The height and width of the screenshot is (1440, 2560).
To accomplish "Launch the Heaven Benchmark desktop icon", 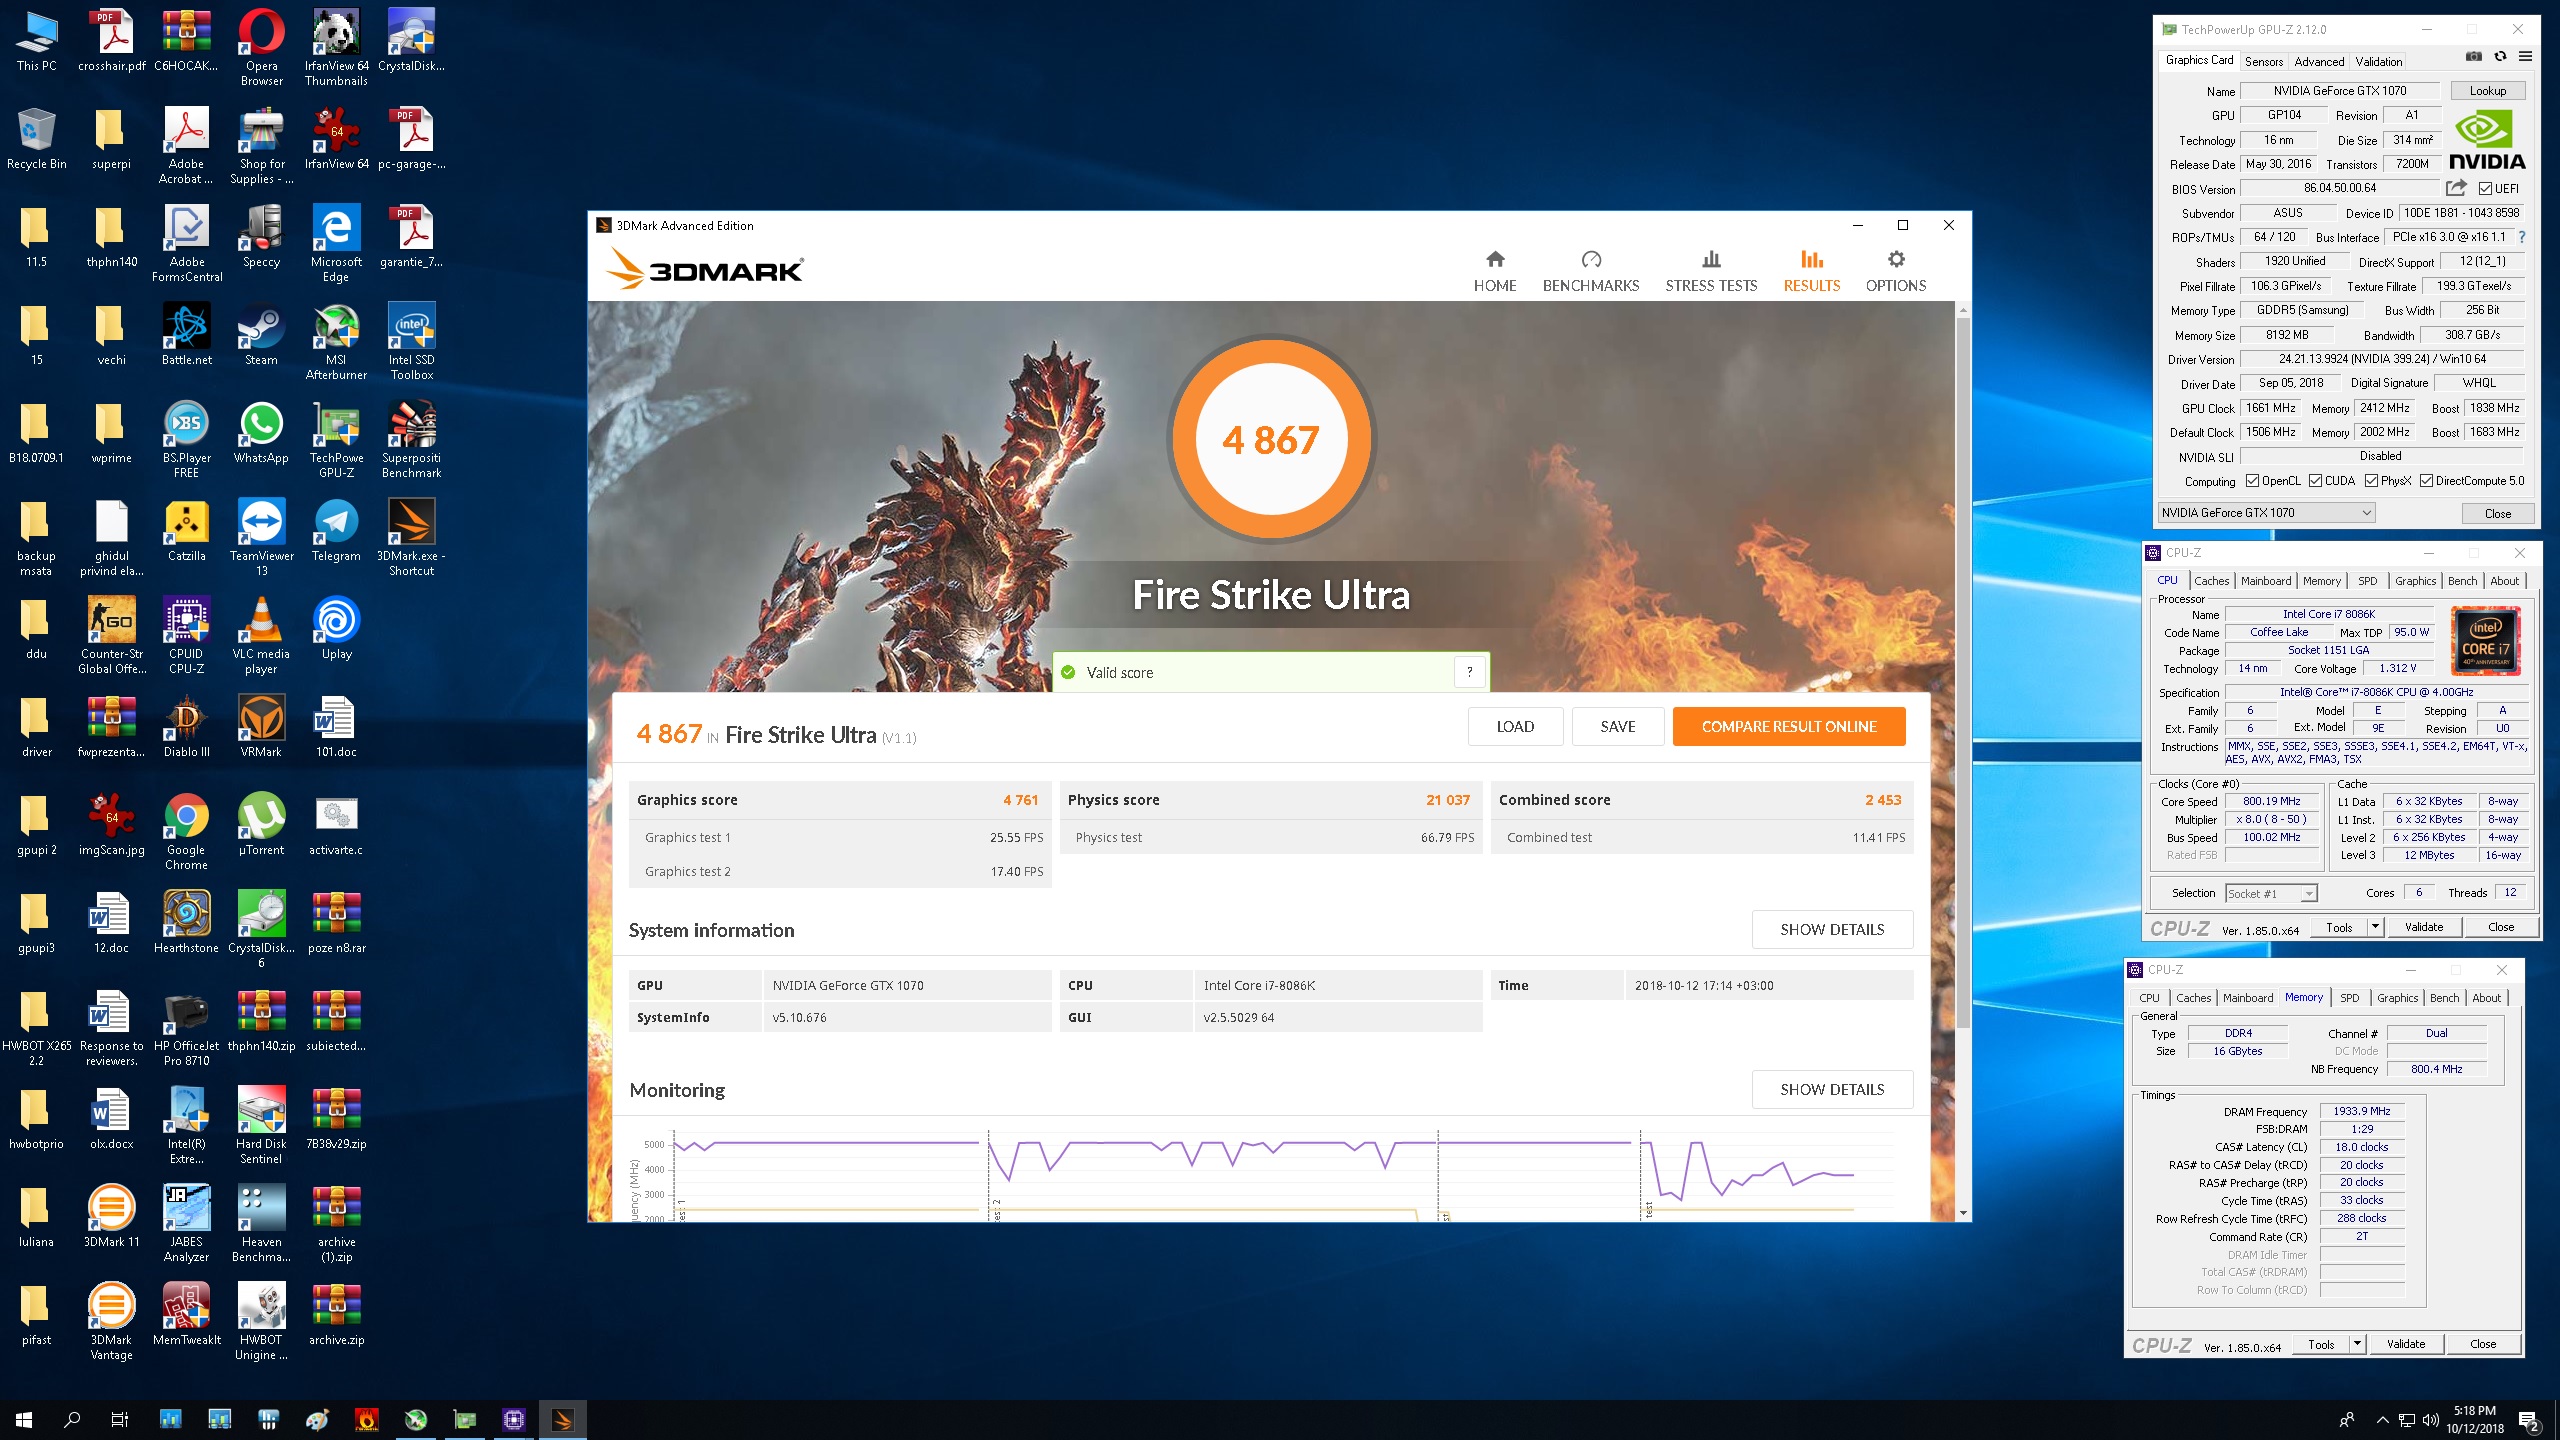I will (261, 1225).
